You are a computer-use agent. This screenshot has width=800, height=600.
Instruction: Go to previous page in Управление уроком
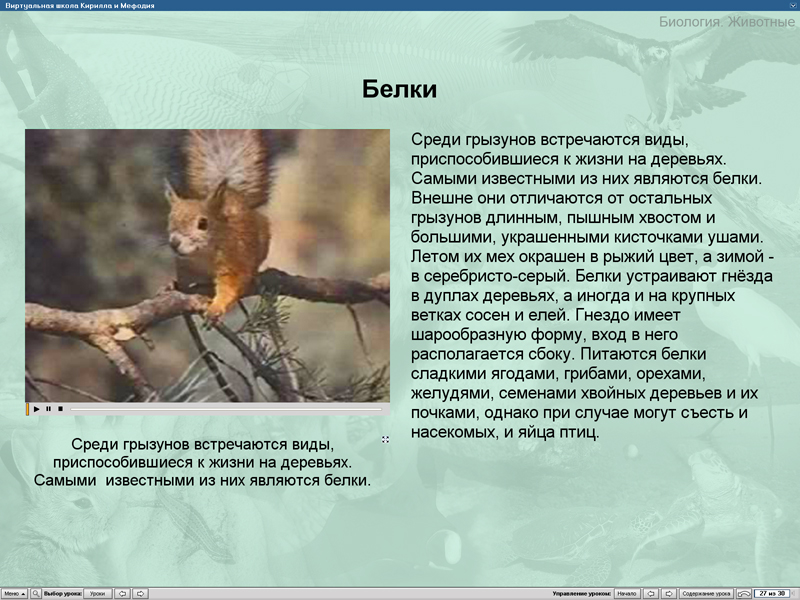651,593
